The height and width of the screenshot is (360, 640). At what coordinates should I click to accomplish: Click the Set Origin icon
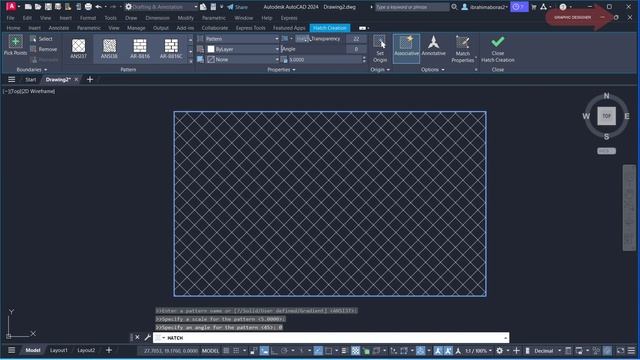coord(379,42)
